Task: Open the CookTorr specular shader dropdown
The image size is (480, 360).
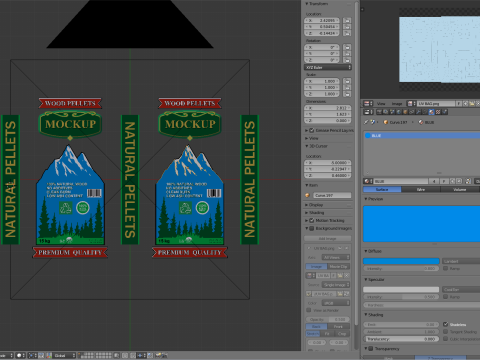Action: [x=461, y=289]
